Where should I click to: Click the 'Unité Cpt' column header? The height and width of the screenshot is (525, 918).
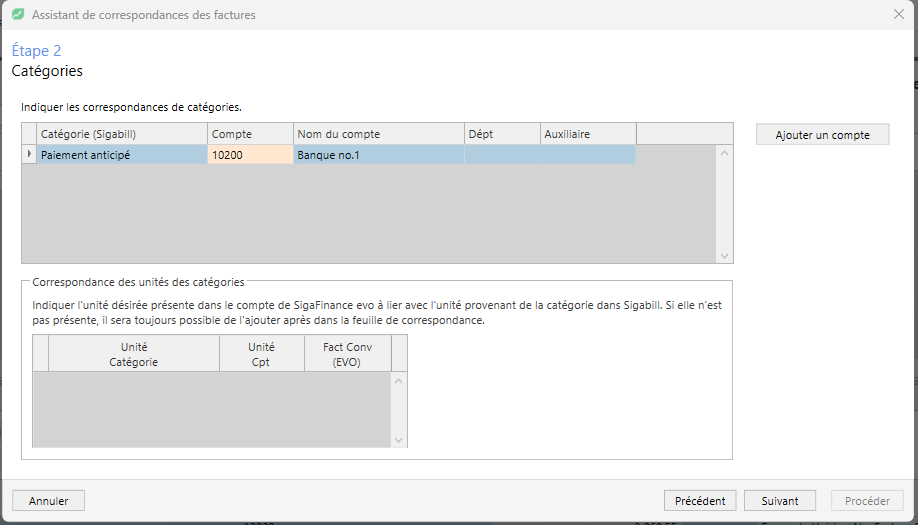[261, 354]
